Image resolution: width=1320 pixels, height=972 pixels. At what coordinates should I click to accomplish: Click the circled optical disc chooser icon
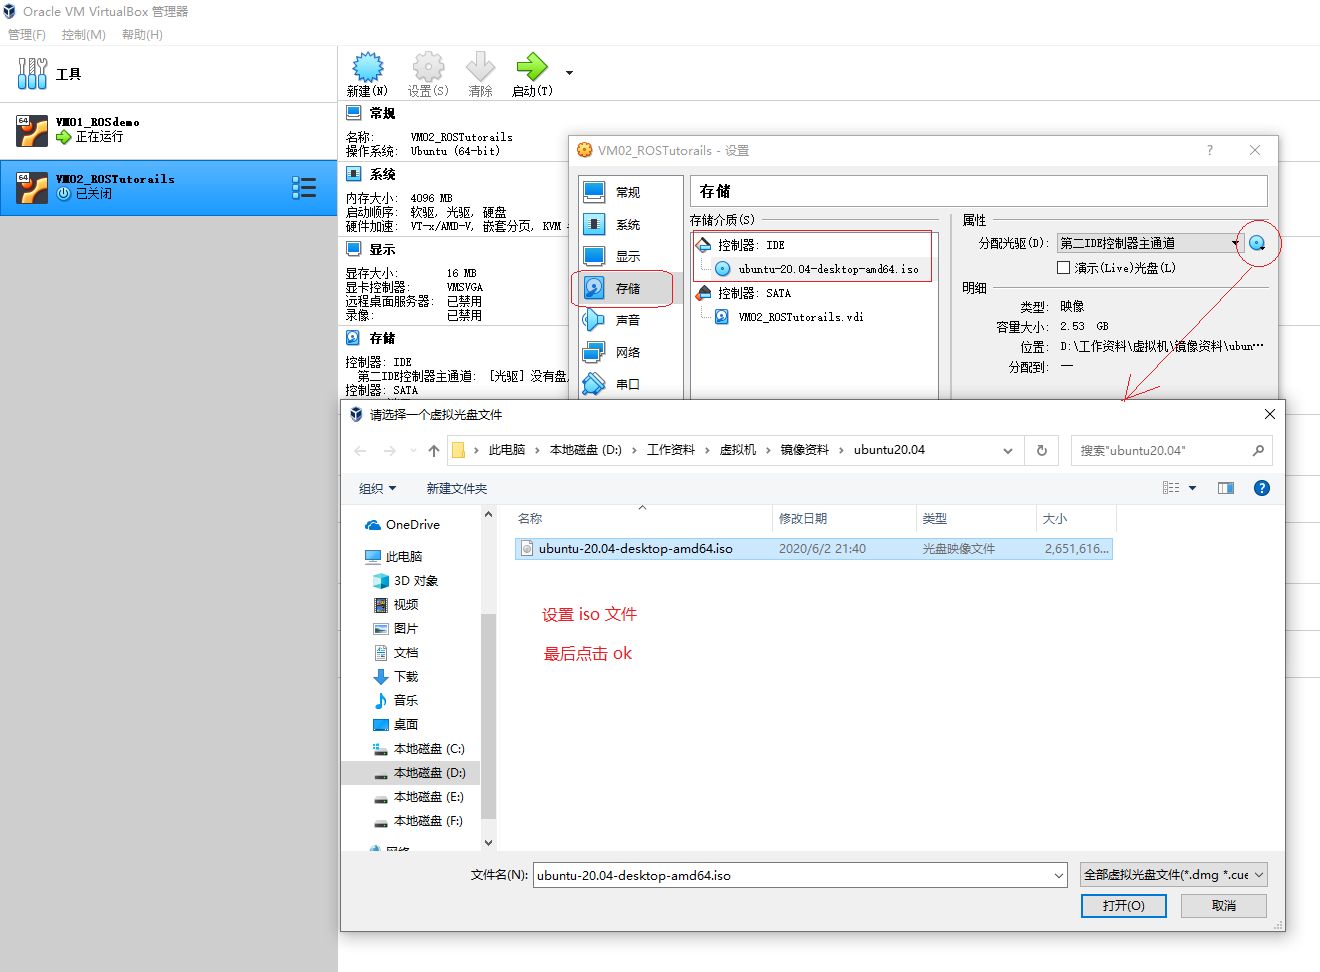(1256, 242)
